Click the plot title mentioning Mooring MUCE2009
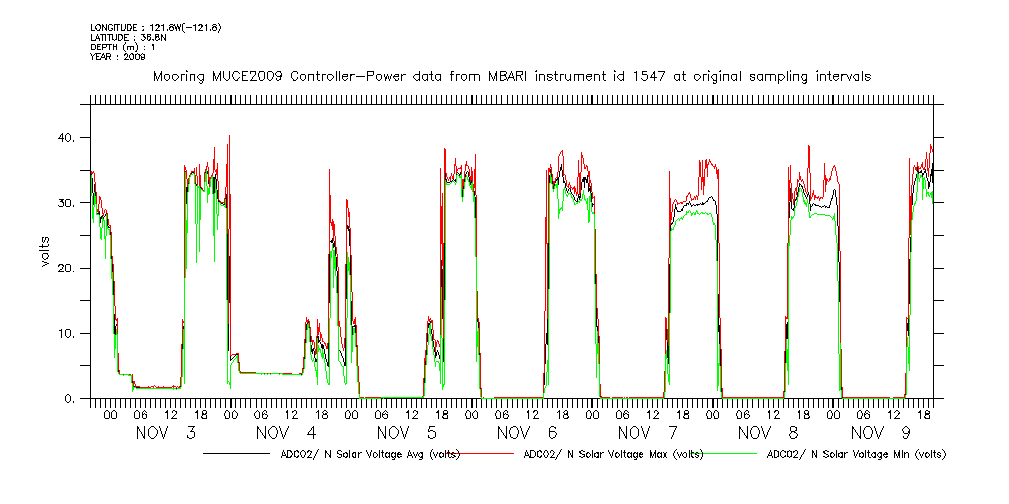Screen dimensions: 1009x504 (x=511, y=76)
